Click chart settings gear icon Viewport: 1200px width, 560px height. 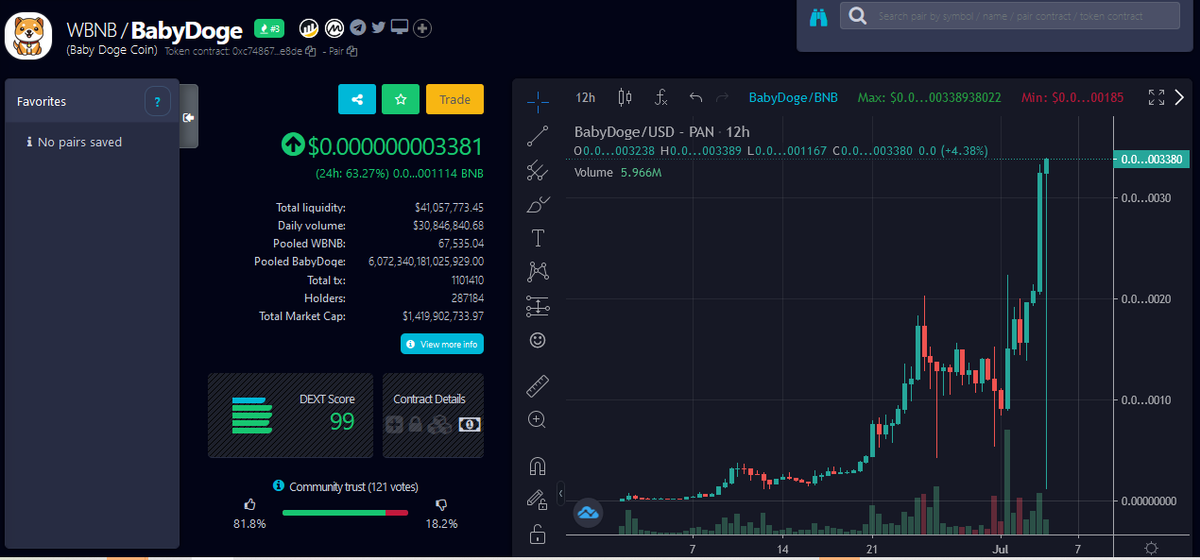click(x=1151, y=548)
